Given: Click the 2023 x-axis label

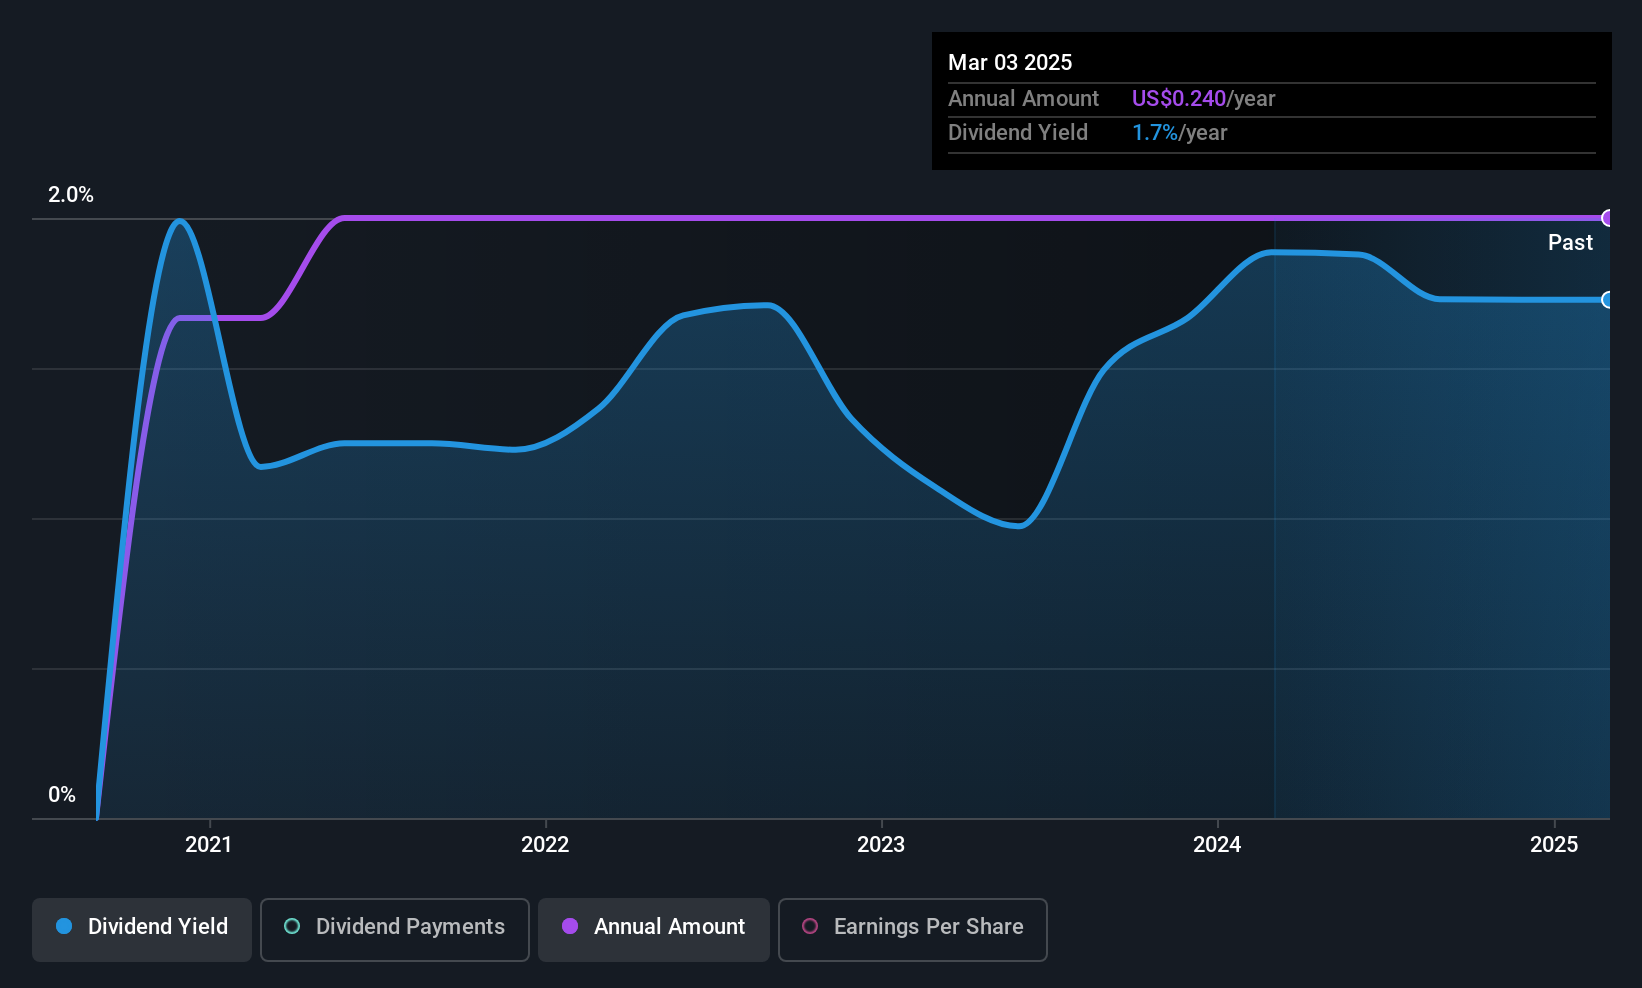Looking at the screenshot, I should pyautogui.click(x=881, y=844).
